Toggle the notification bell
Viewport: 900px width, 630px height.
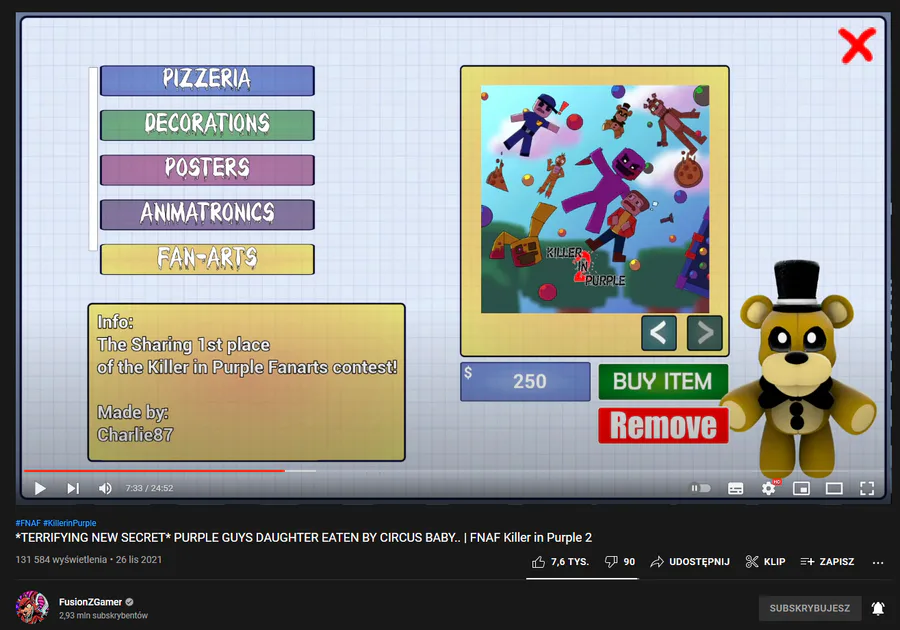(878, 608)
